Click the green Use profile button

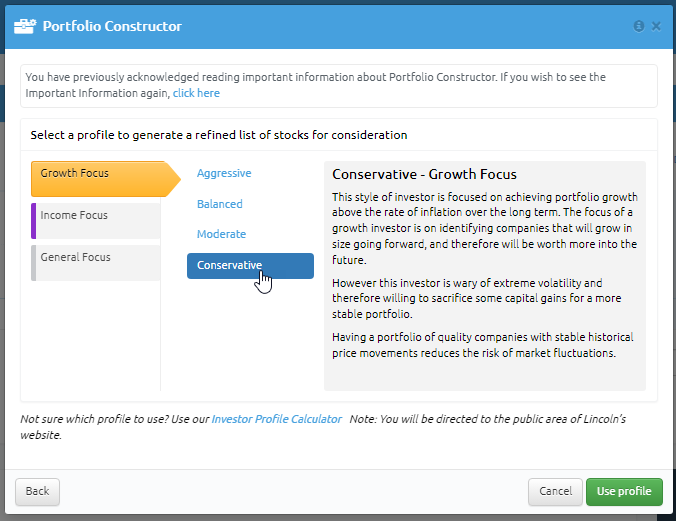pos(624,491)
